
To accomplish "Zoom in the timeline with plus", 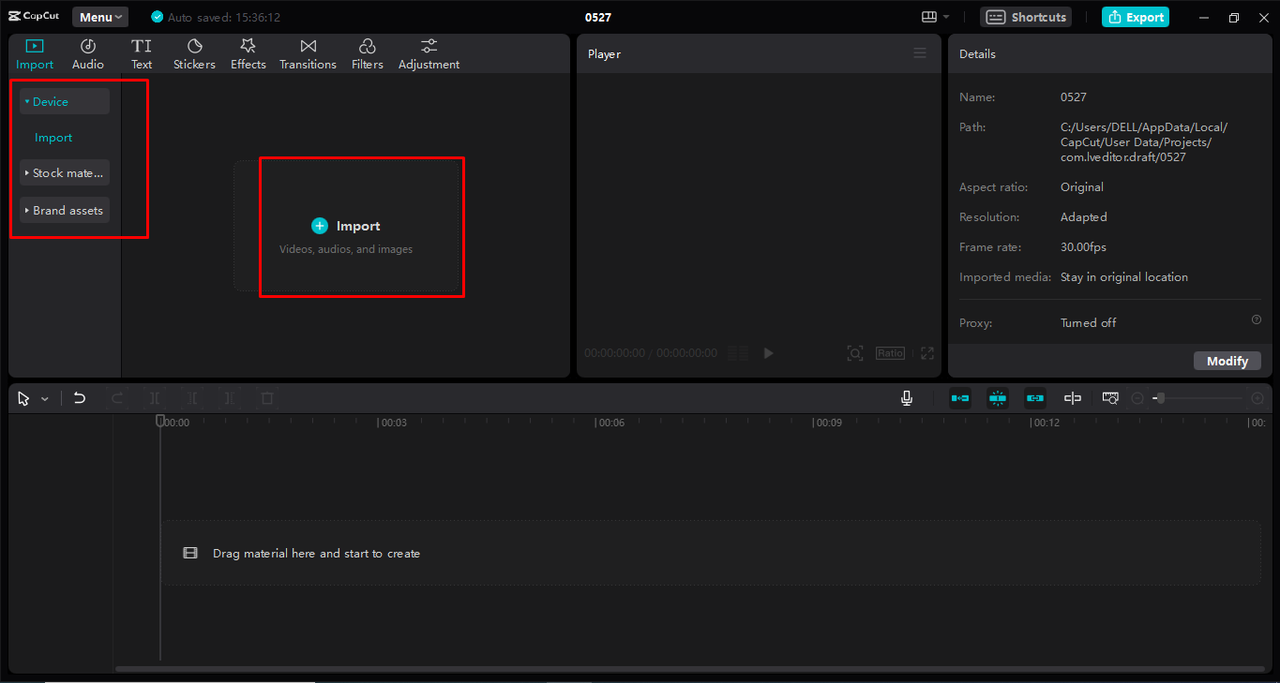I will [1257, 398].
